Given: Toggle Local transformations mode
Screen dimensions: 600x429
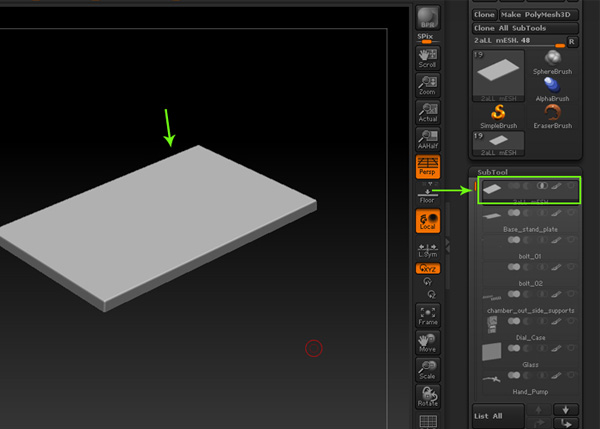Looking at the screenshot, I should click(428, 221).
